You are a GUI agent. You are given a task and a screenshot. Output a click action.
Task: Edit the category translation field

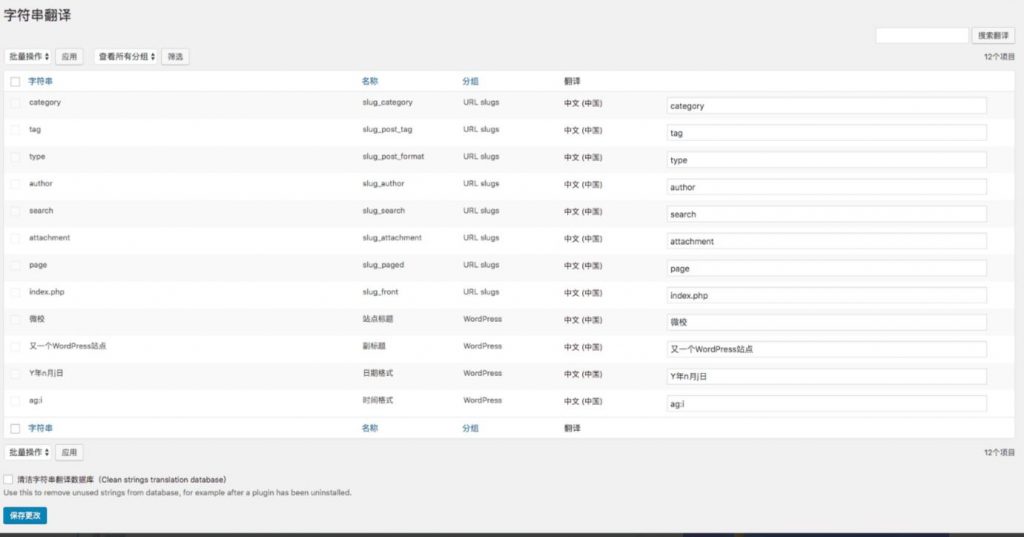[x=826, y=106]
